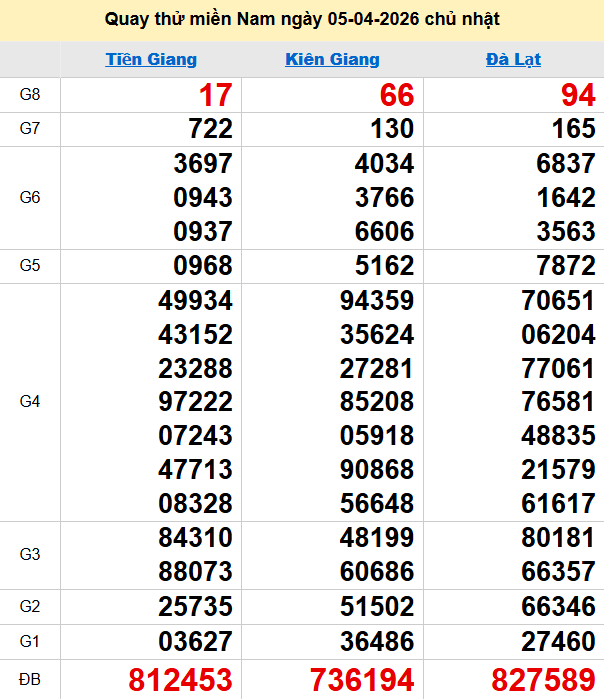The height and width of the screenshot is (699, 604).
Task: Select the ĐB row label
Action: tap(30, 679)
